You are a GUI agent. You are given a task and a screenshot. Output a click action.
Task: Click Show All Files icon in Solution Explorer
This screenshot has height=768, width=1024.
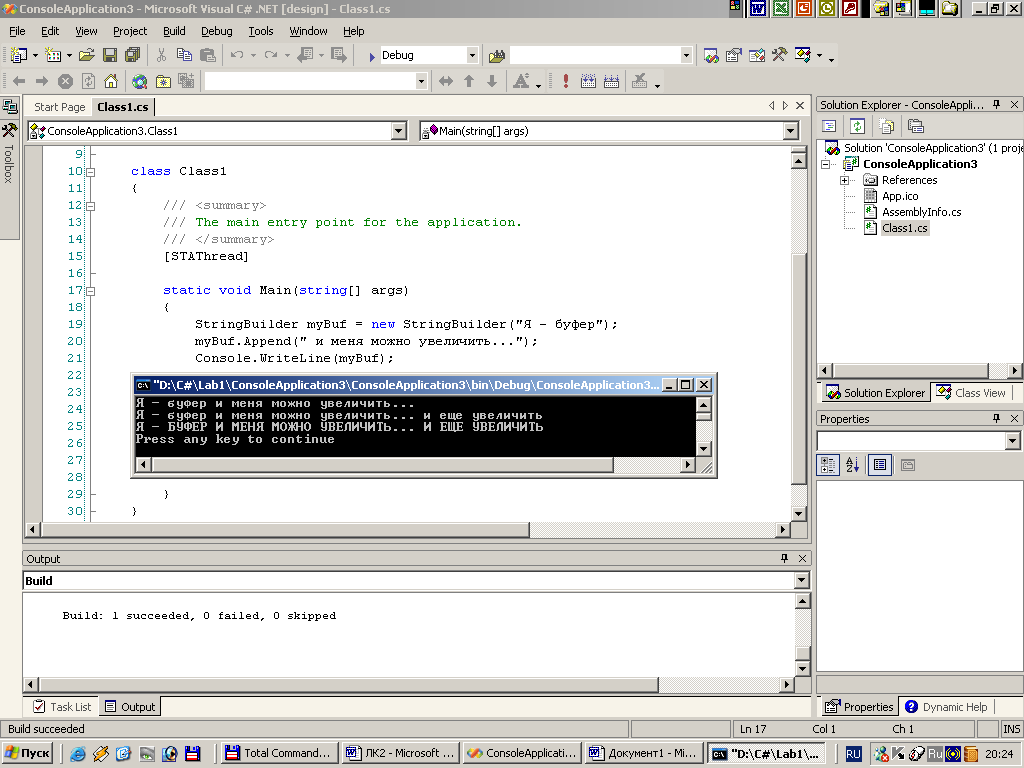[887, 126]
